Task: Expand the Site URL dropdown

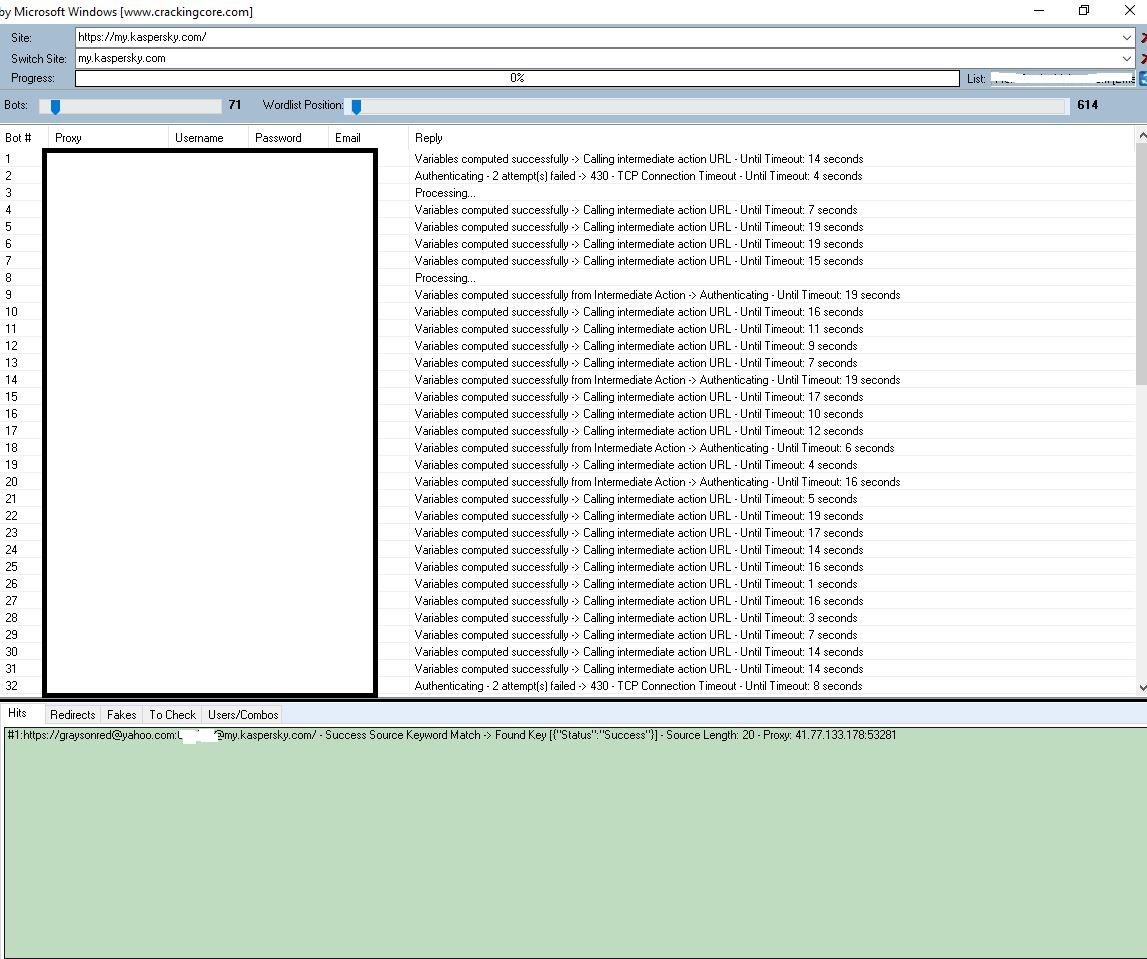Action: coord(1127,38)
